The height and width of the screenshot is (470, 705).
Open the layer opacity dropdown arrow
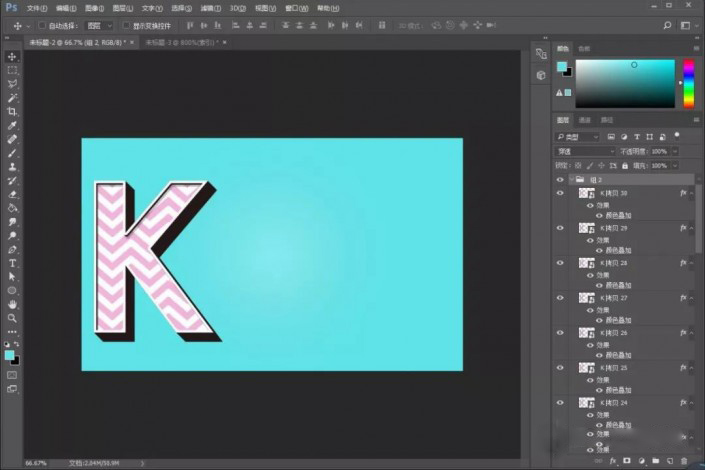click(675, 152)
